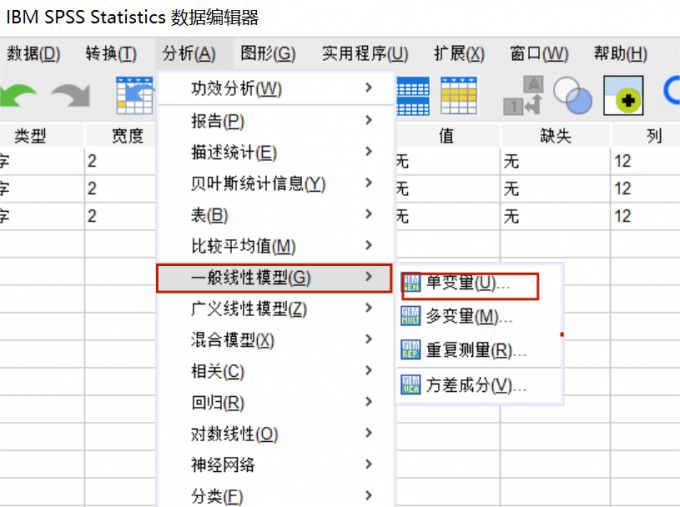
Task: Expand submenu arrow next to 回归(R)
Action: (369, 402)
